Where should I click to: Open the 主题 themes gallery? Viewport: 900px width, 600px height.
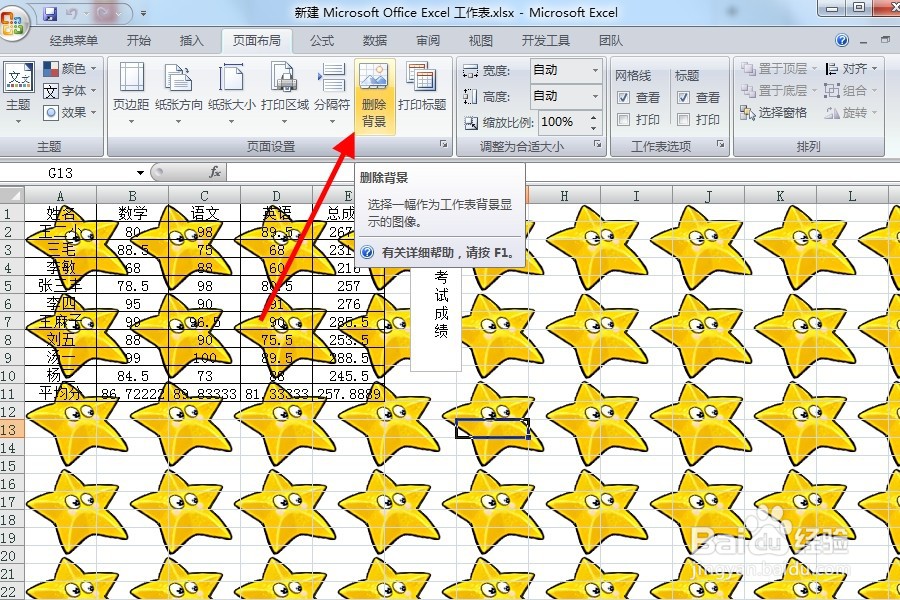tap(18, 93)
